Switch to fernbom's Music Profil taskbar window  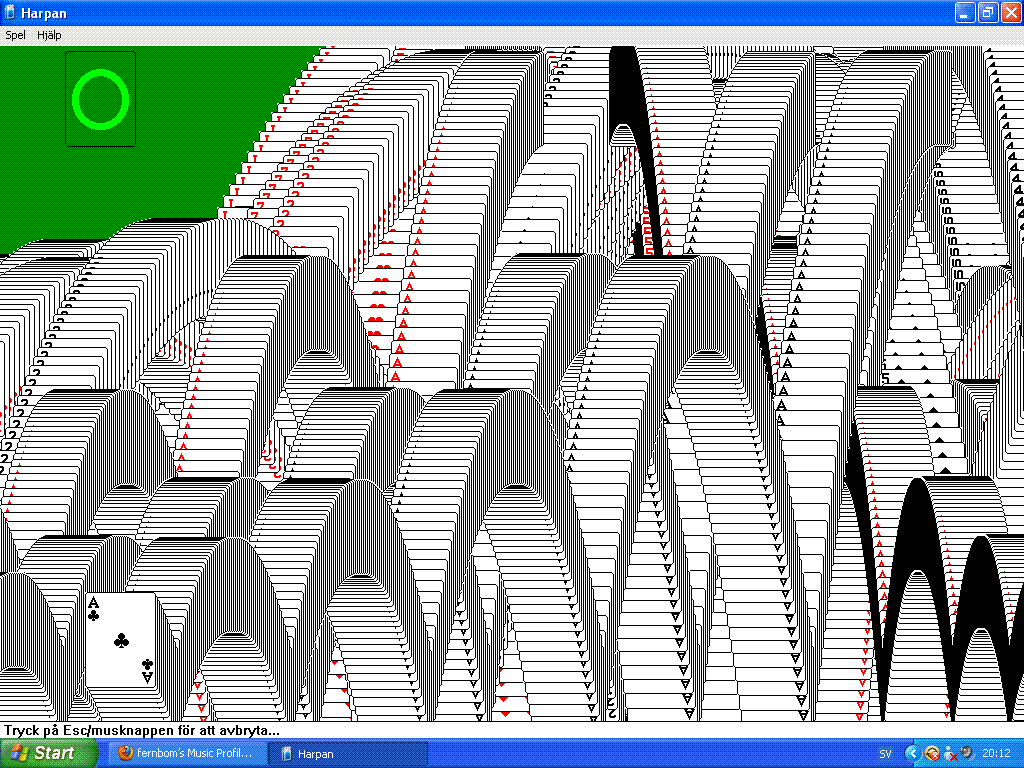click(x=187, y=753)
